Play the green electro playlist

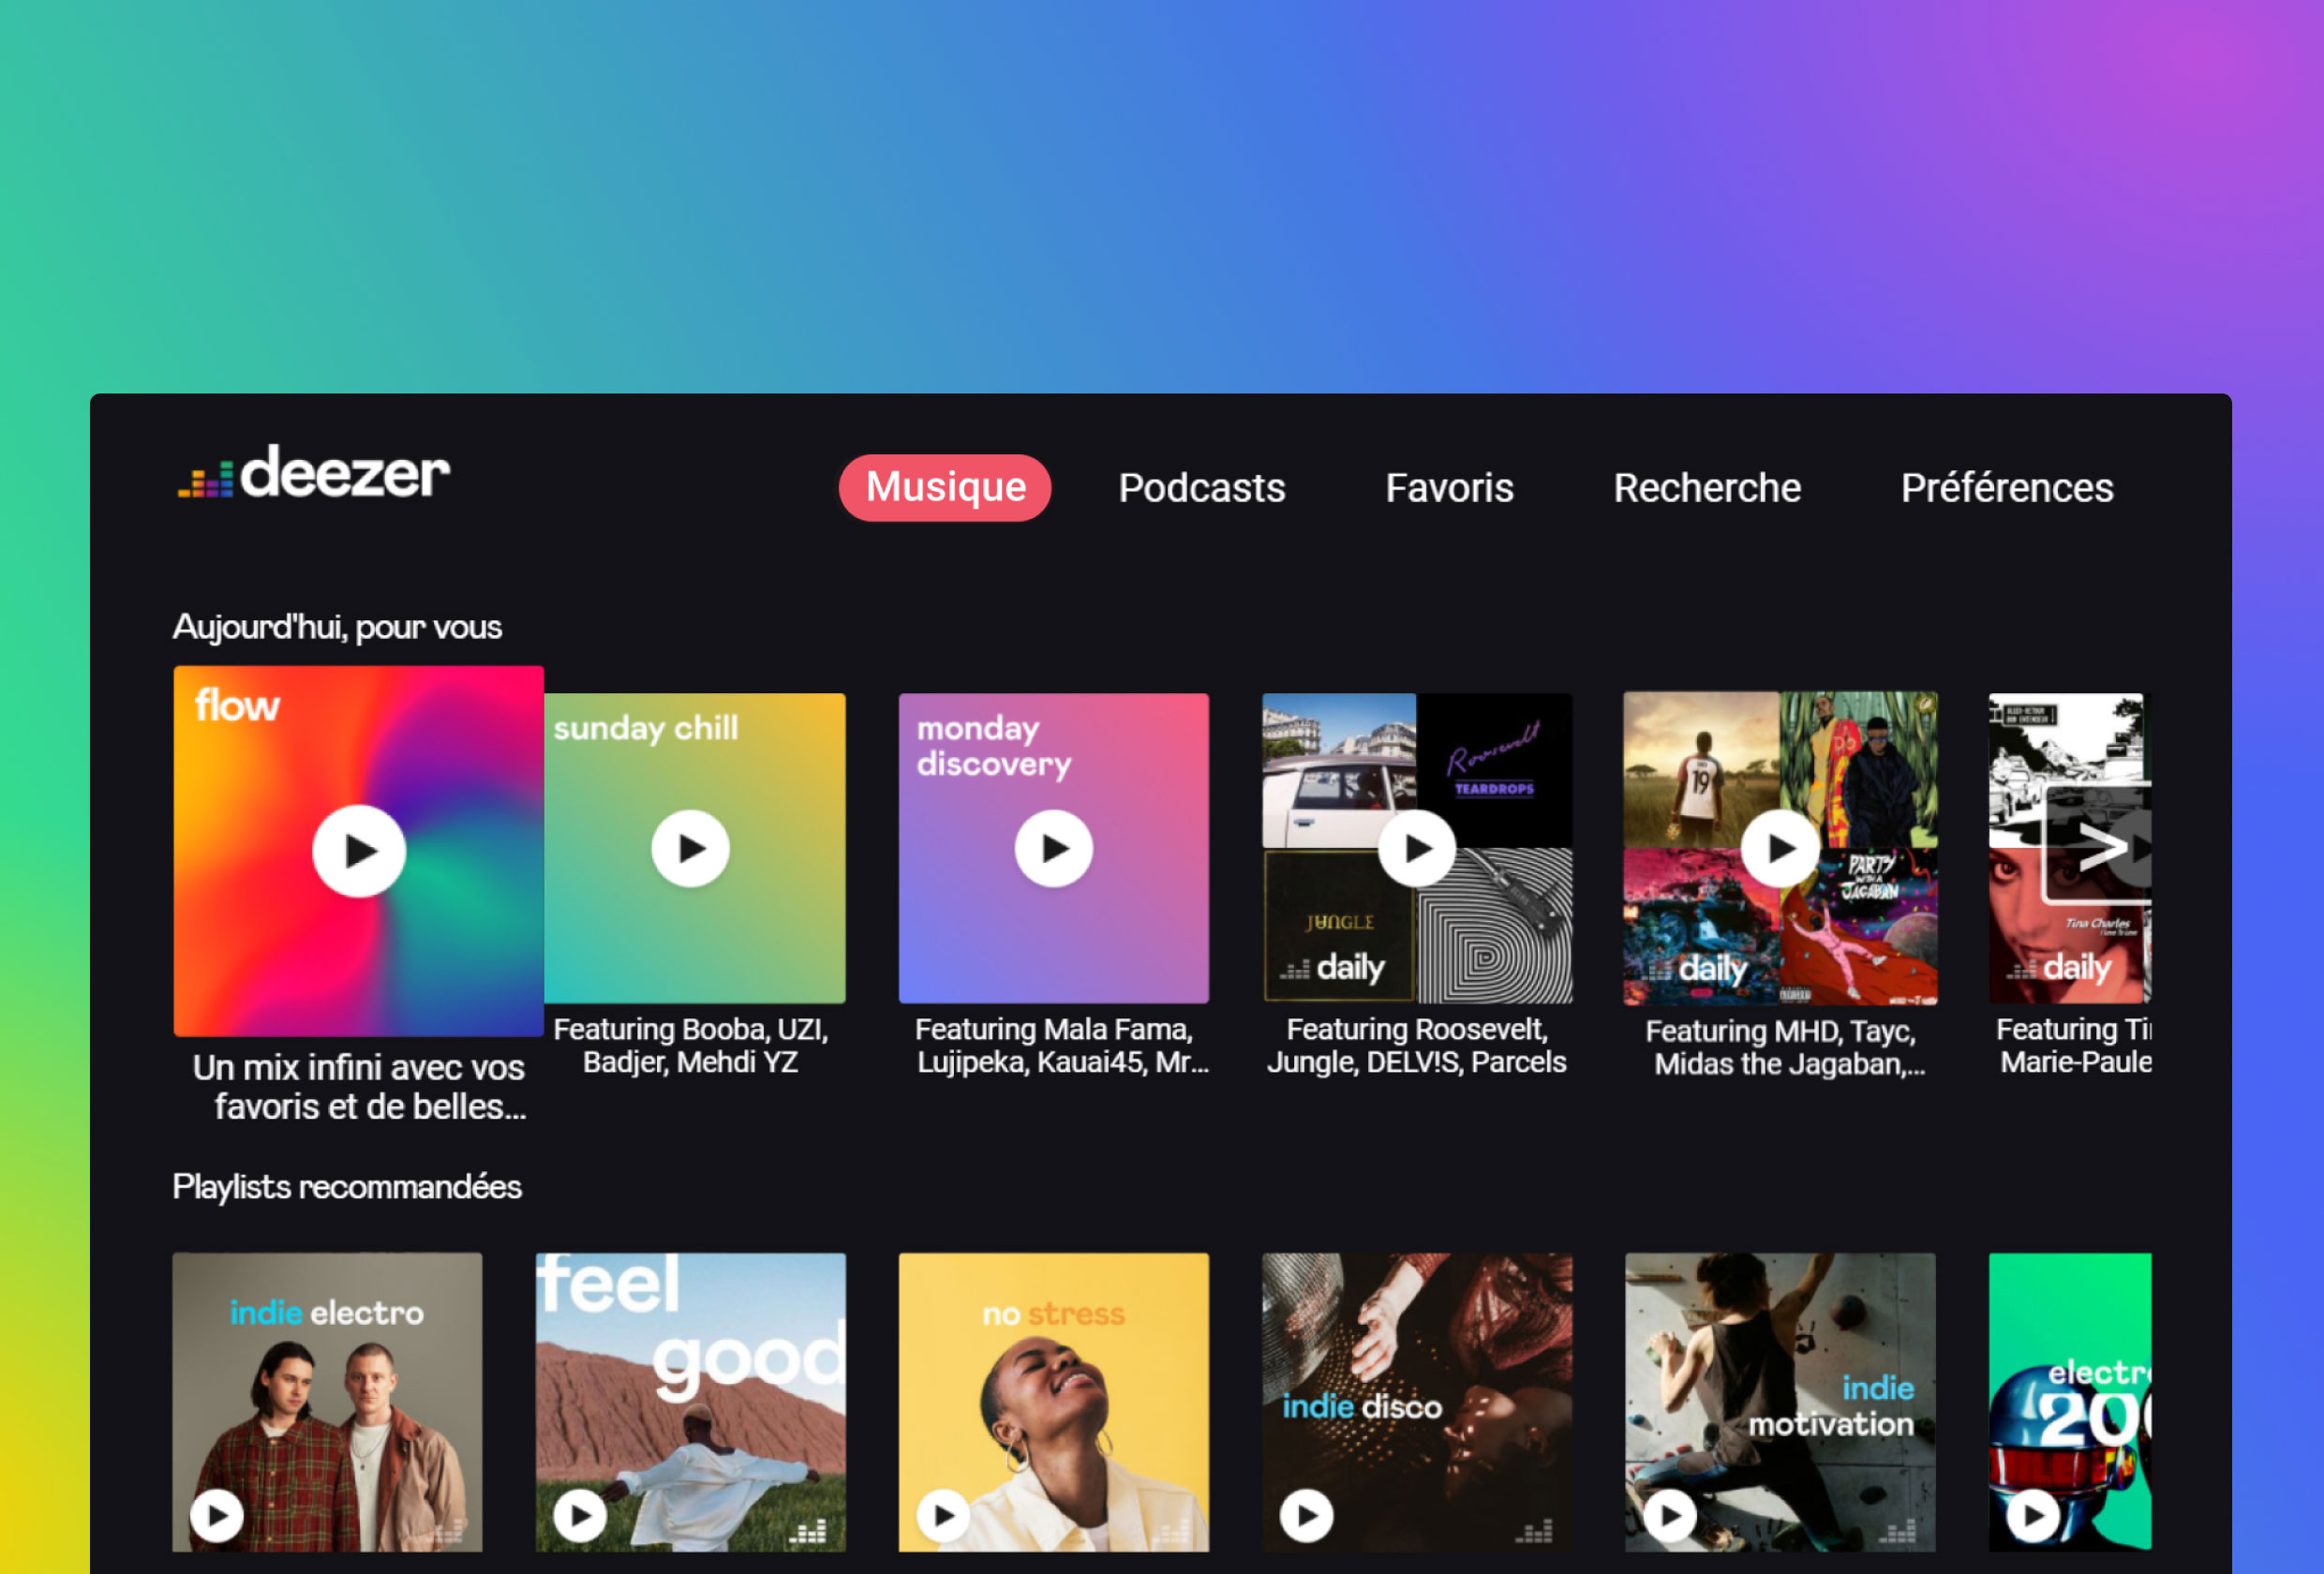tap(2033, 1515)
